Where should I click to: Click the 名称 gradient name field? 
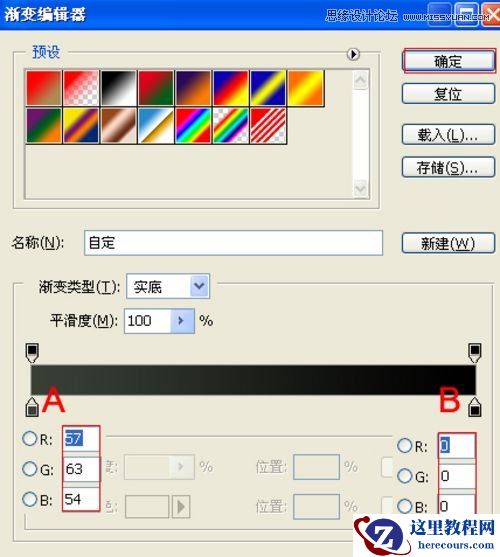pyautogui.click(x=233, y=243)
